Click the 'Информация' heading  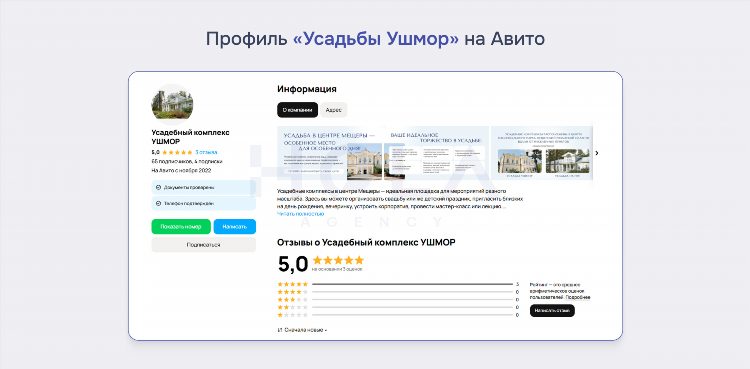click(307, 89)
